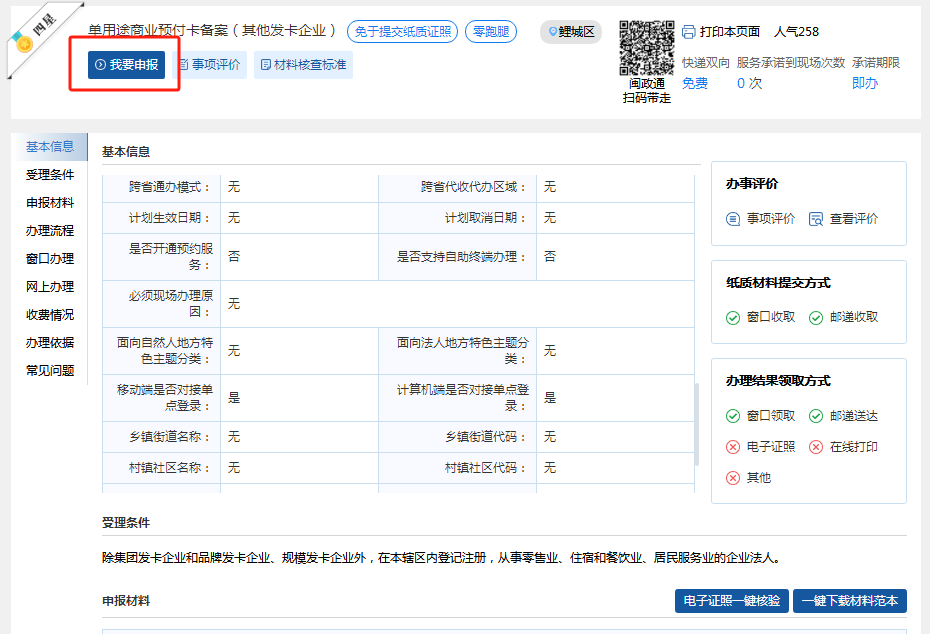
Task: Open 事项评价 next to the apply button
Action: coord(209,65)
